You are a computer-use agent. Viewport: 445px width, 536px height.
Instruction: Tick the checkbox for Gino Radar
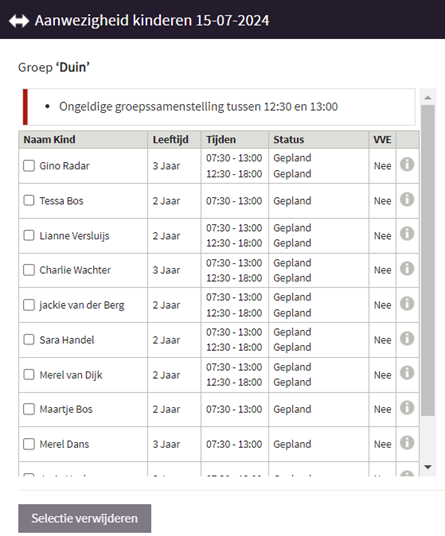point(29,166)
